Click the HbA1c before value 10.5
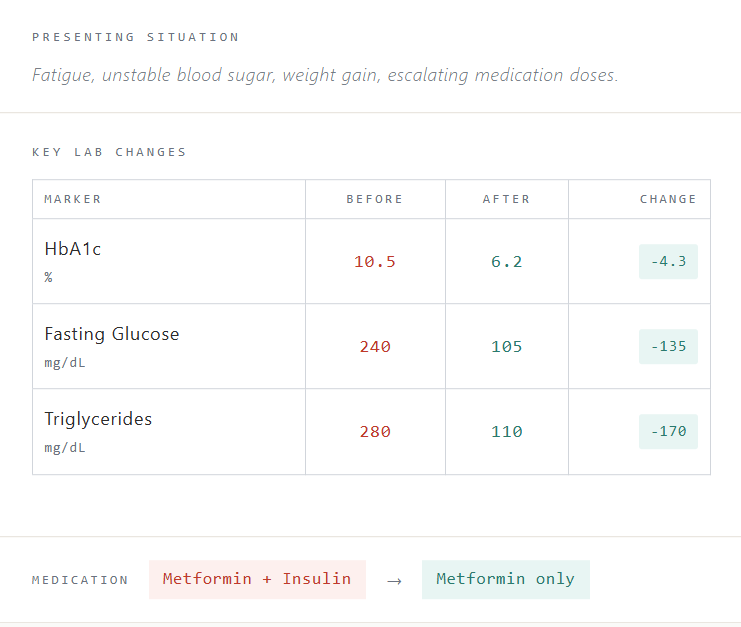The image size is (741, 627). (375, 262)
